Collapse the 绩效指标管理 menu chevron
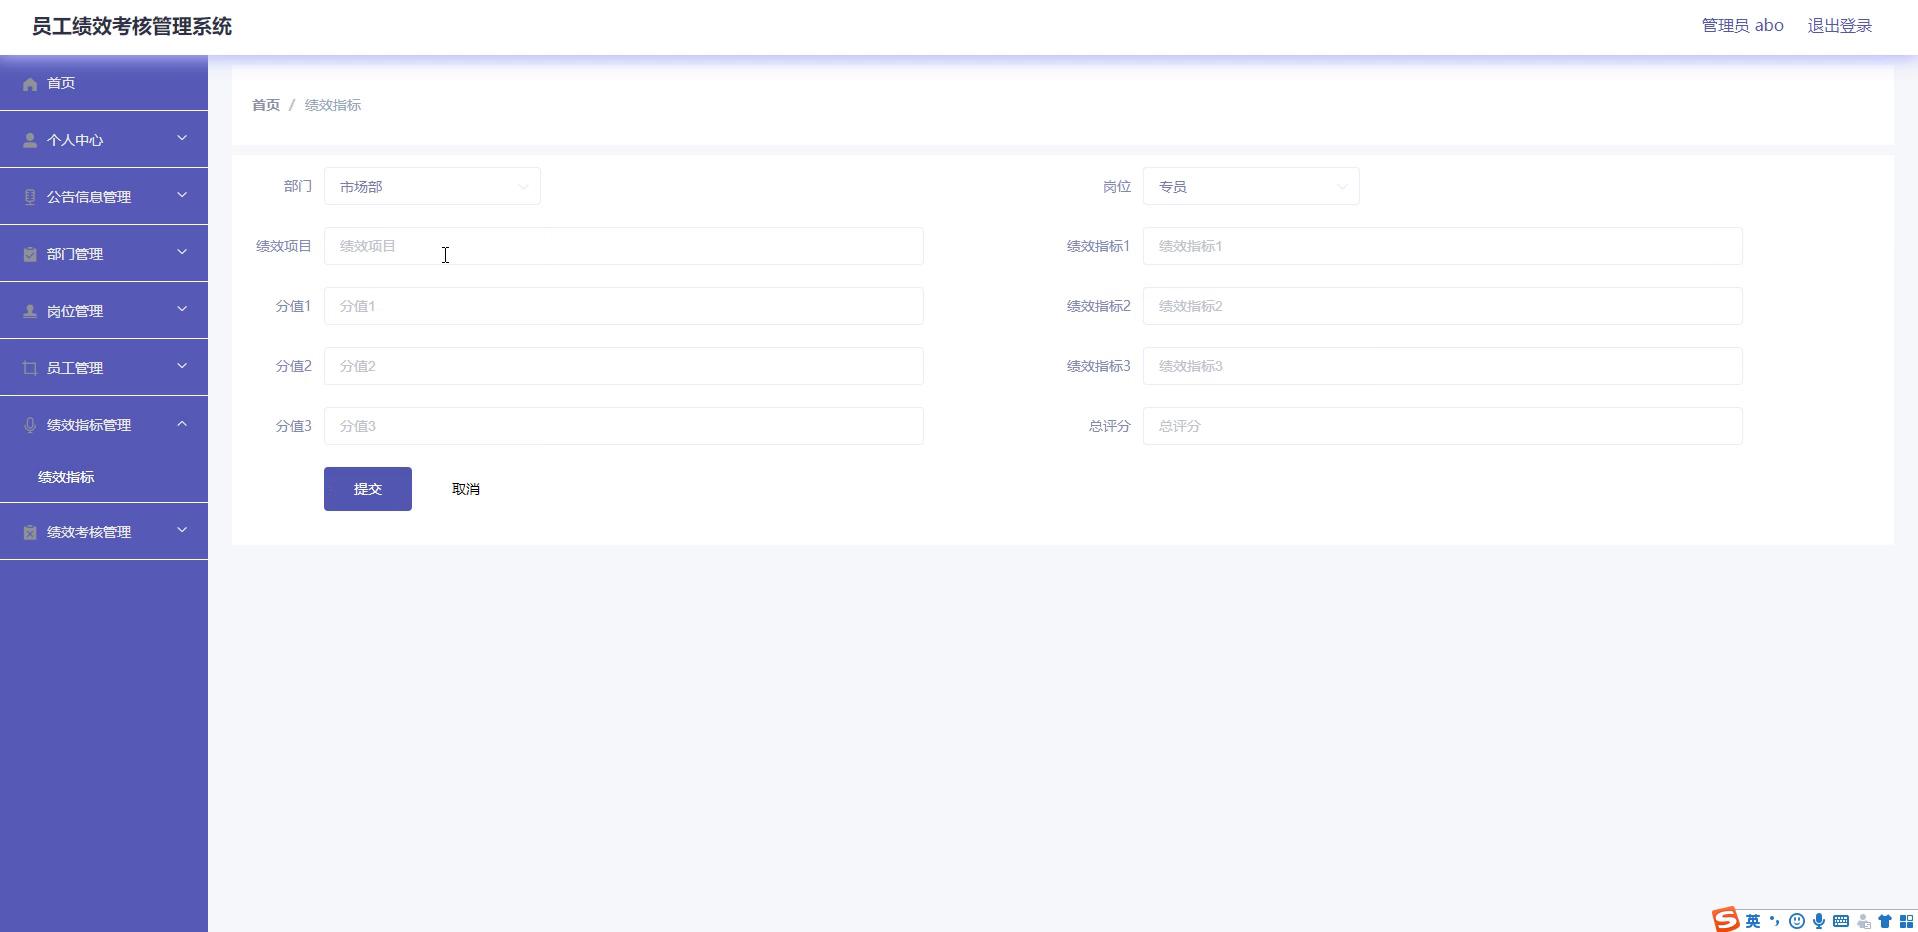This screenshot has width=1918, height=932. (x=182, y=424)
